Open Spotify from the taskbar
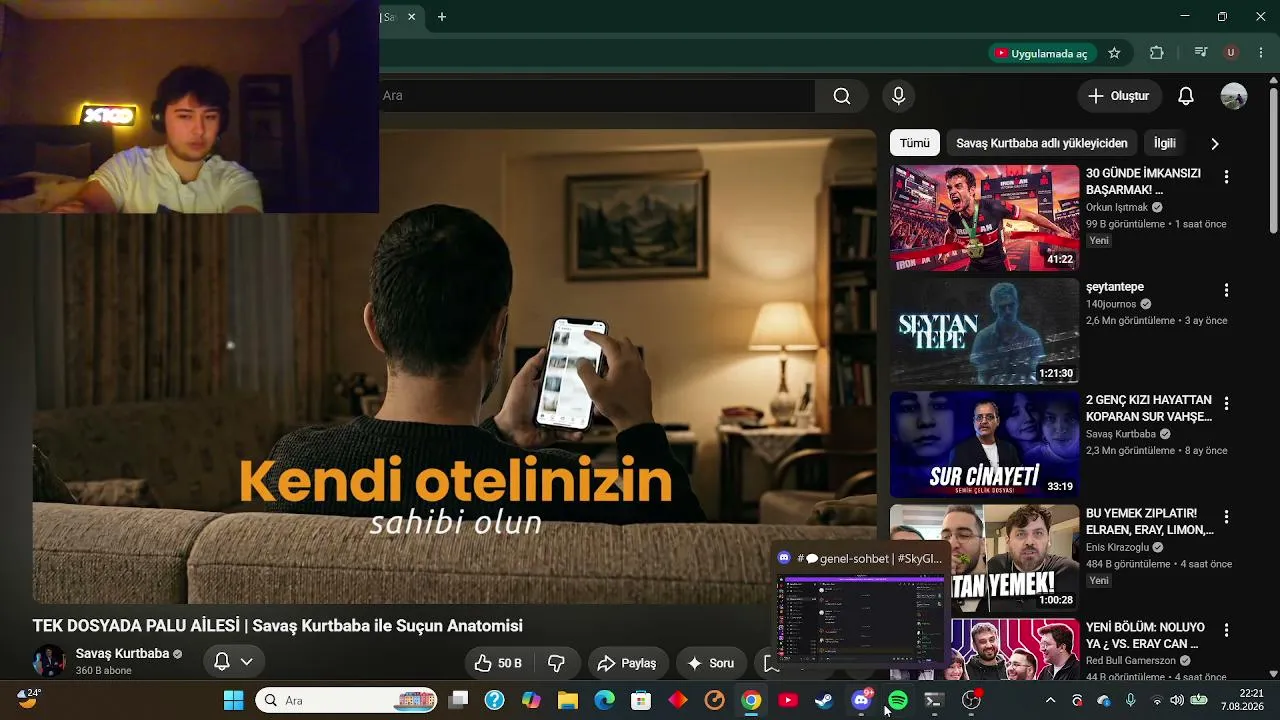This screenshot has height=720, width=1280. 898,701
